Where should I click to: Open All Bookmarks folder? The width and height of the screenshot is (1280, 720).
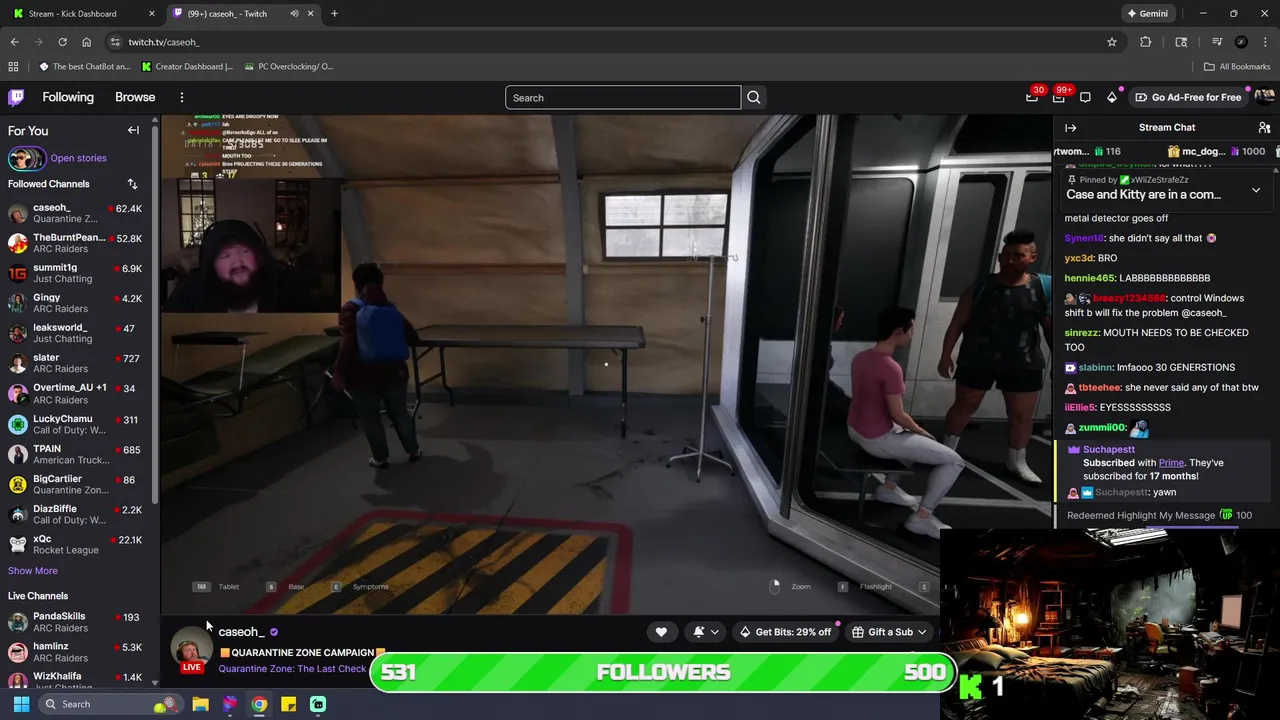[1237, 67]
